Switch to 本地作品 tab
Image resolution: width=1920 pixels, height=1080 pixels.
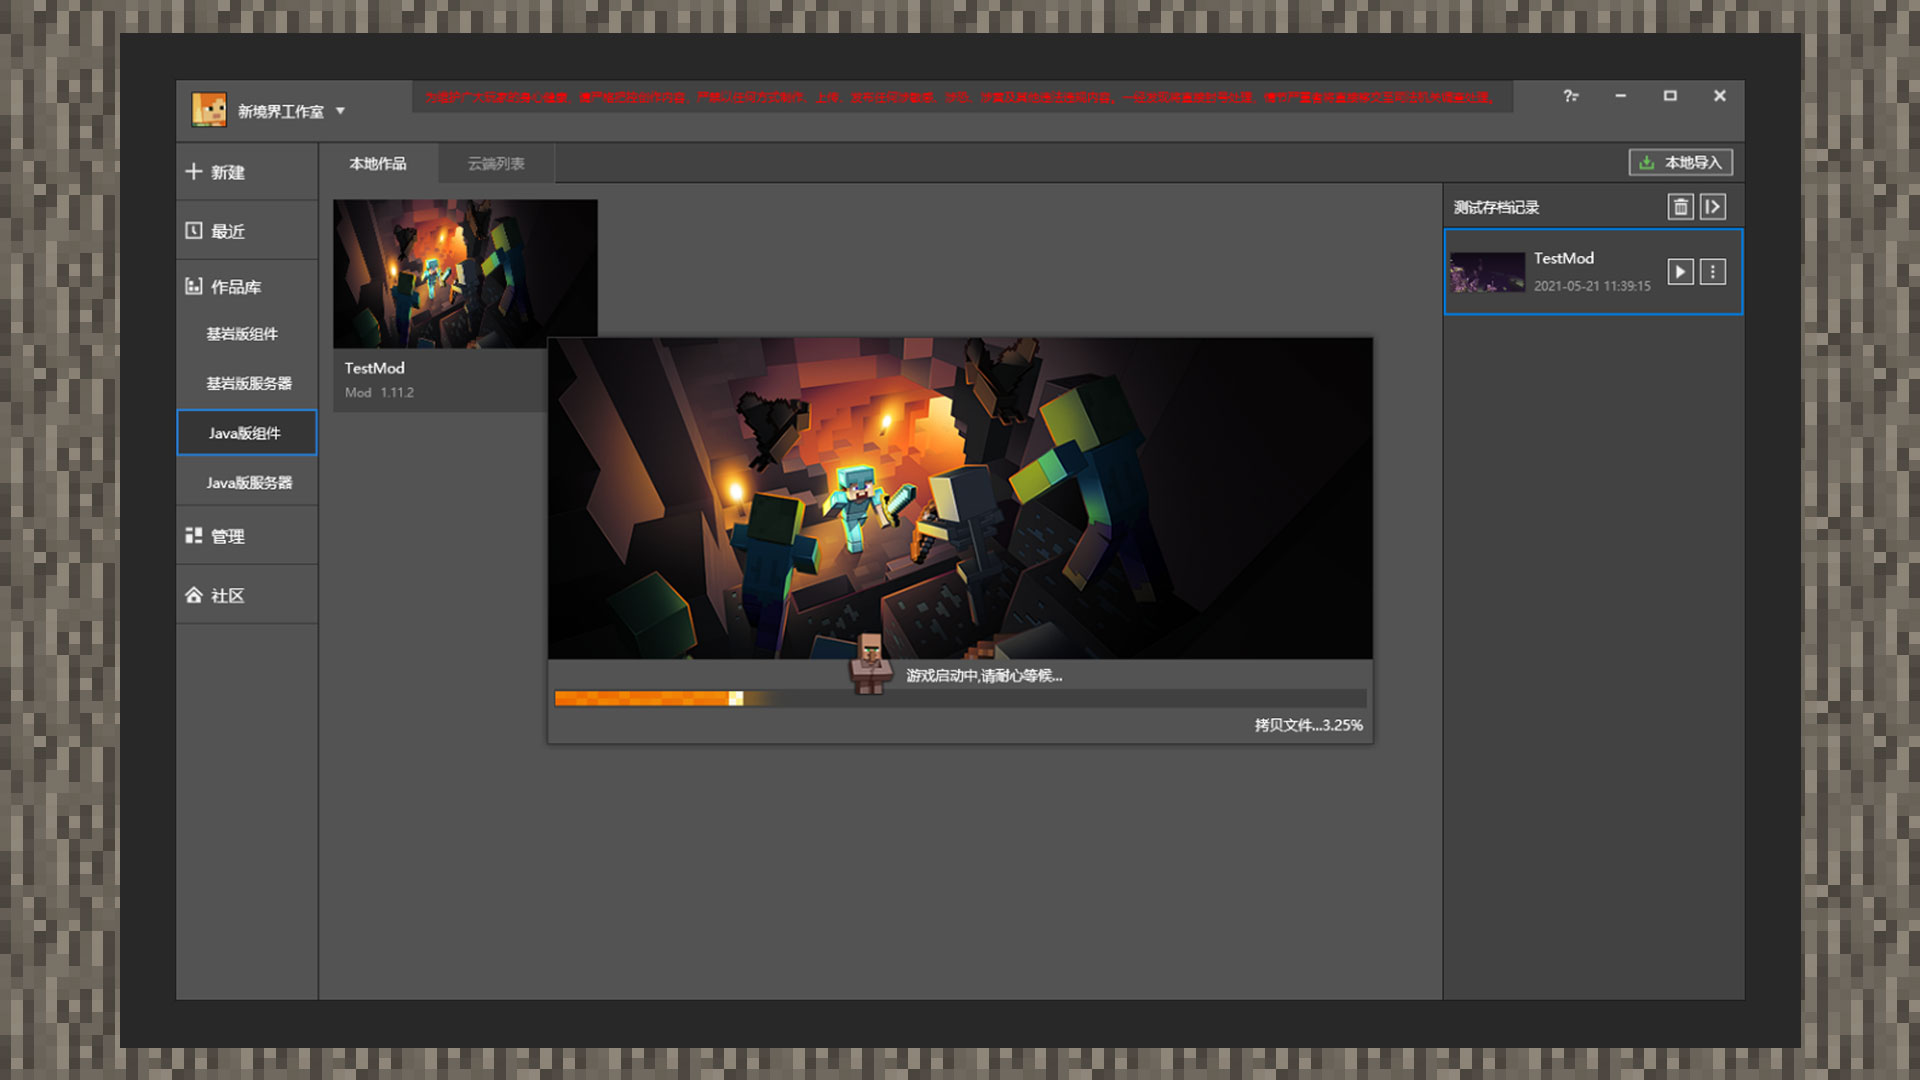click(x=378, y=163)
